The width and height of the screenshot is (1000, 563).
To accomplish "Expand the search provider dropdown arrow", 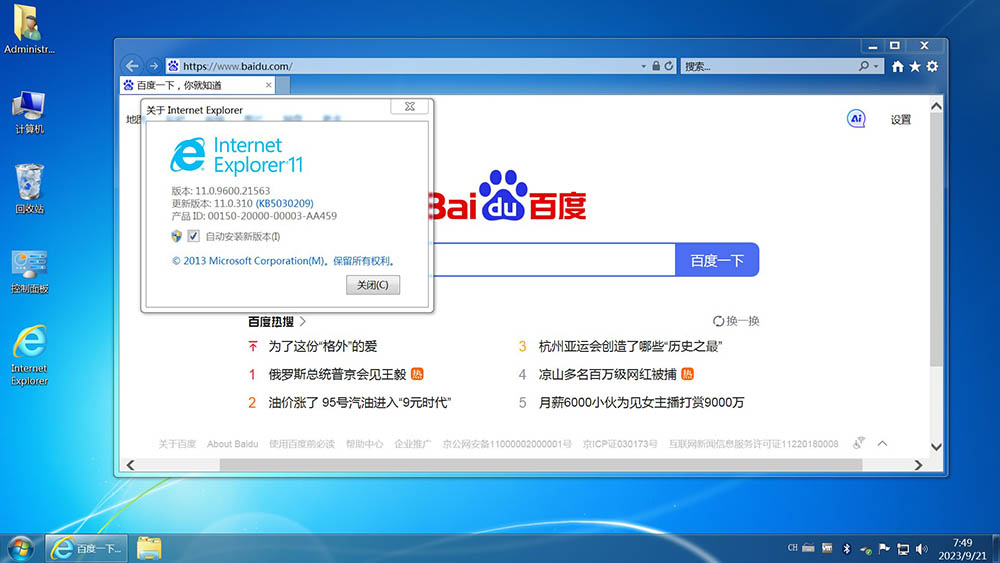I will [877, 66].
